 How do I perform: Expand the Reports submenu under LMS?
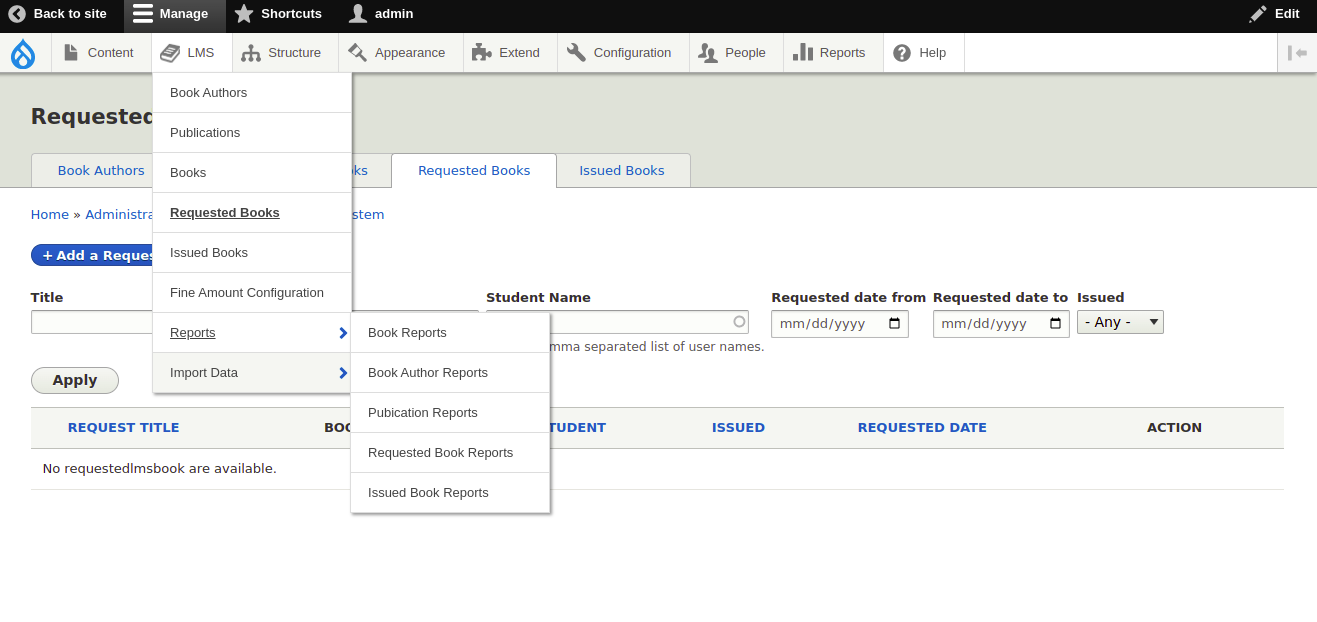pos(193,332)
